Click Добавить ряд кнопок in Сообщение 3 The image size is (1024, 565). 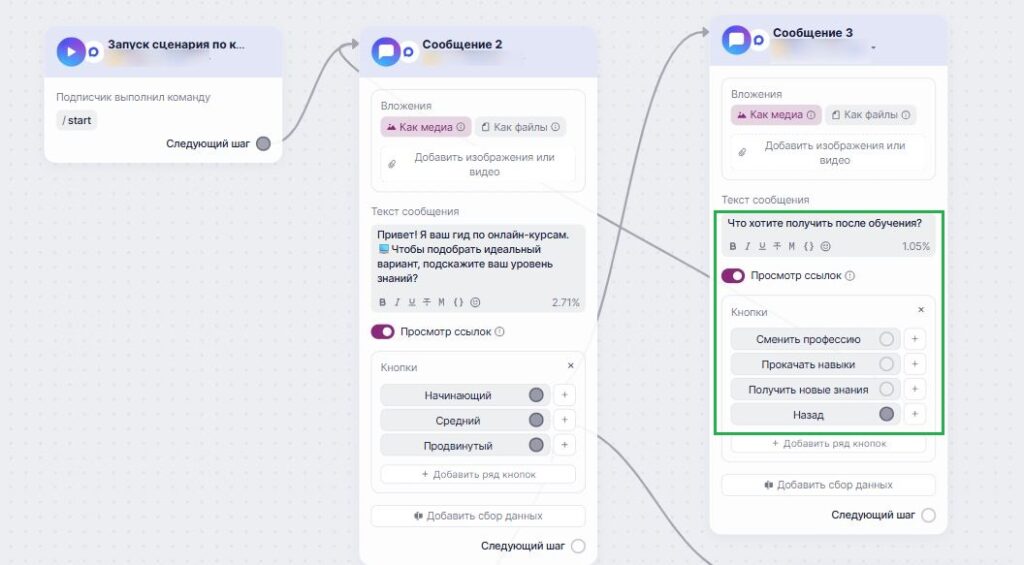point(828,444)
